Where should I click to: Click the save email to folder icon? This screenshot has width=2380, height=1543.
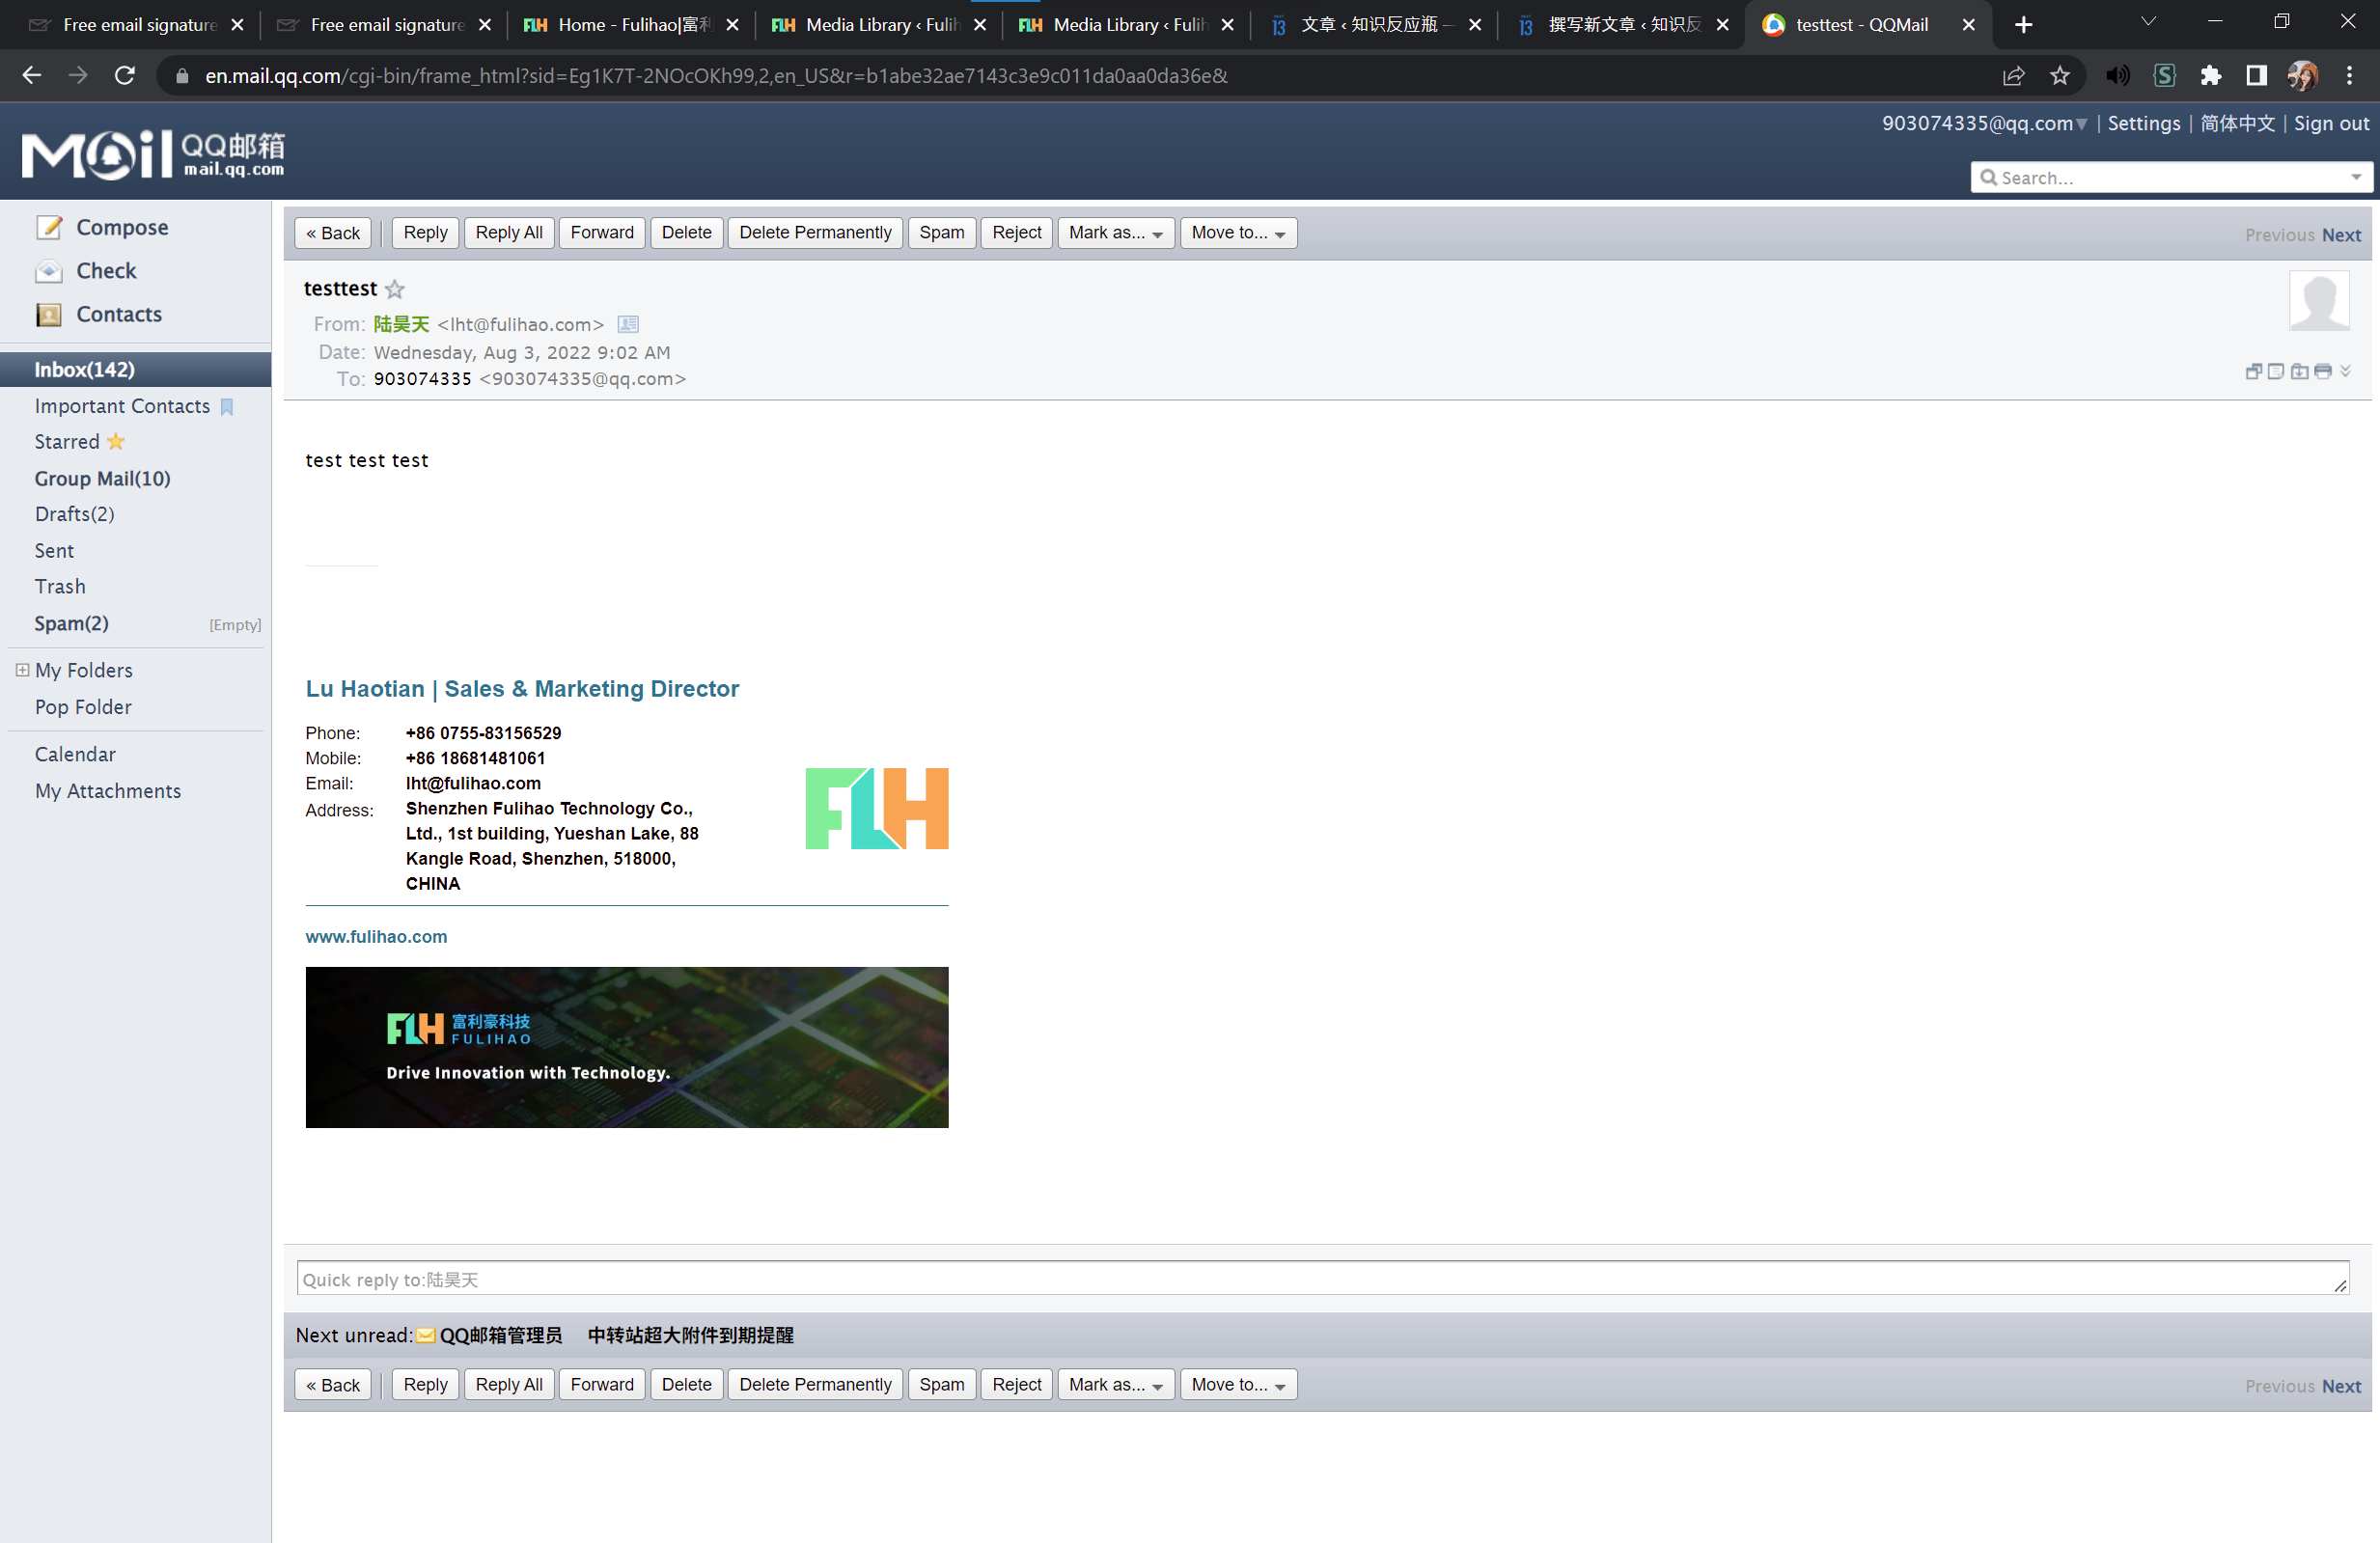click(2300, 371)
